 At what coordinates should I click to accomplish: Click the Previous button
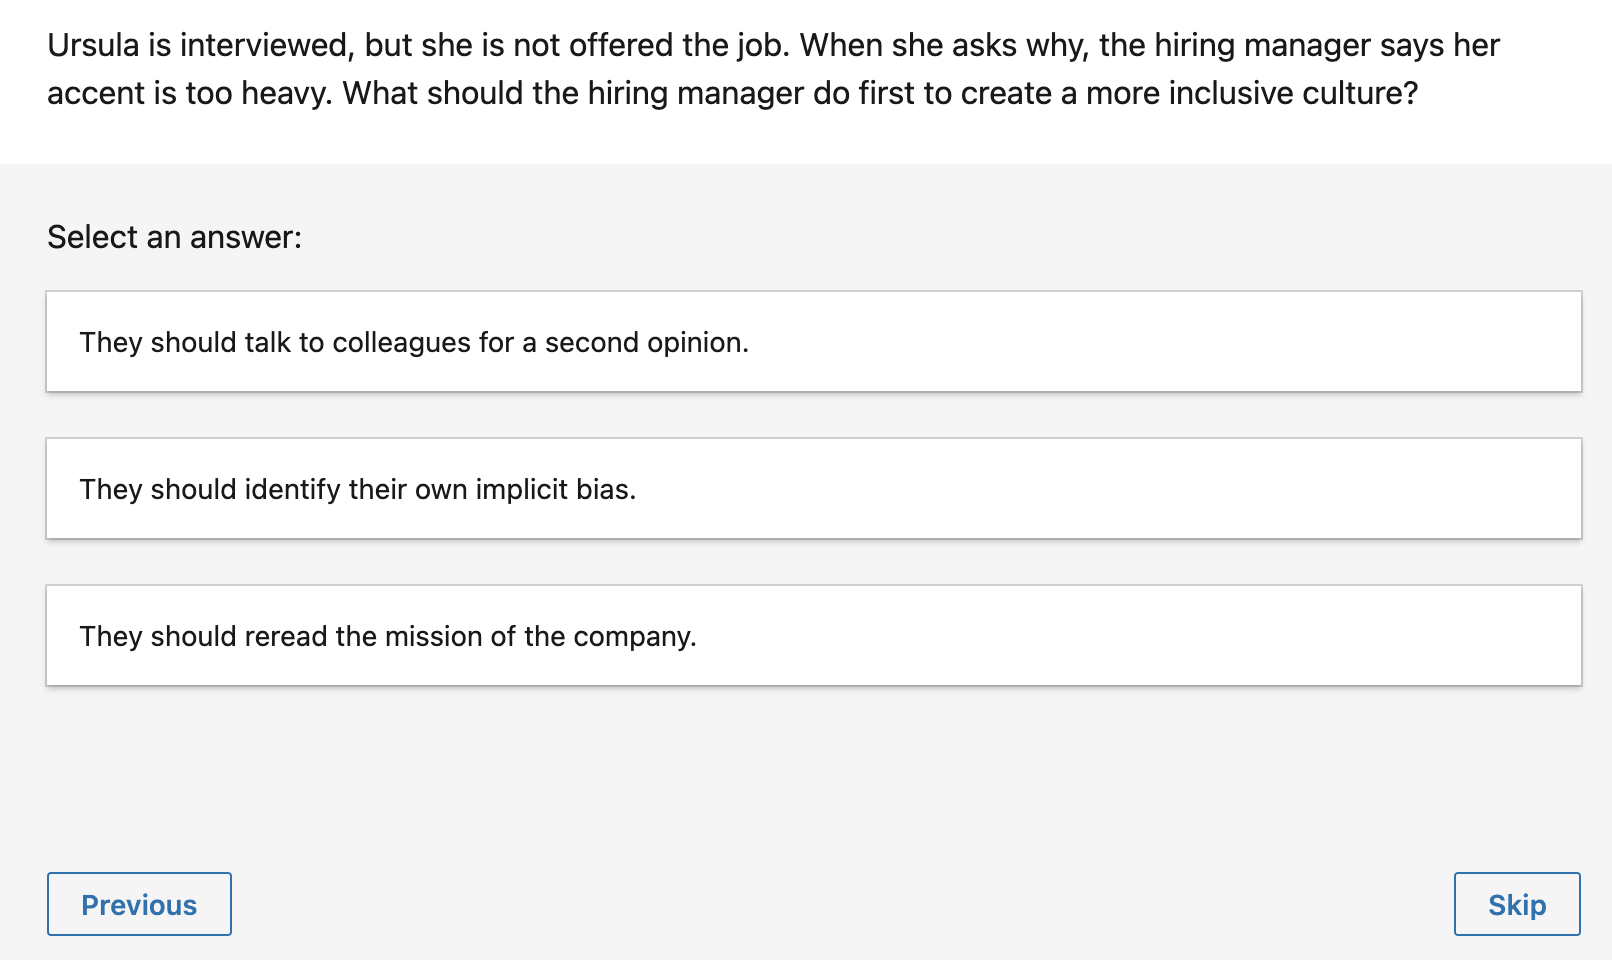coord(139,904)
